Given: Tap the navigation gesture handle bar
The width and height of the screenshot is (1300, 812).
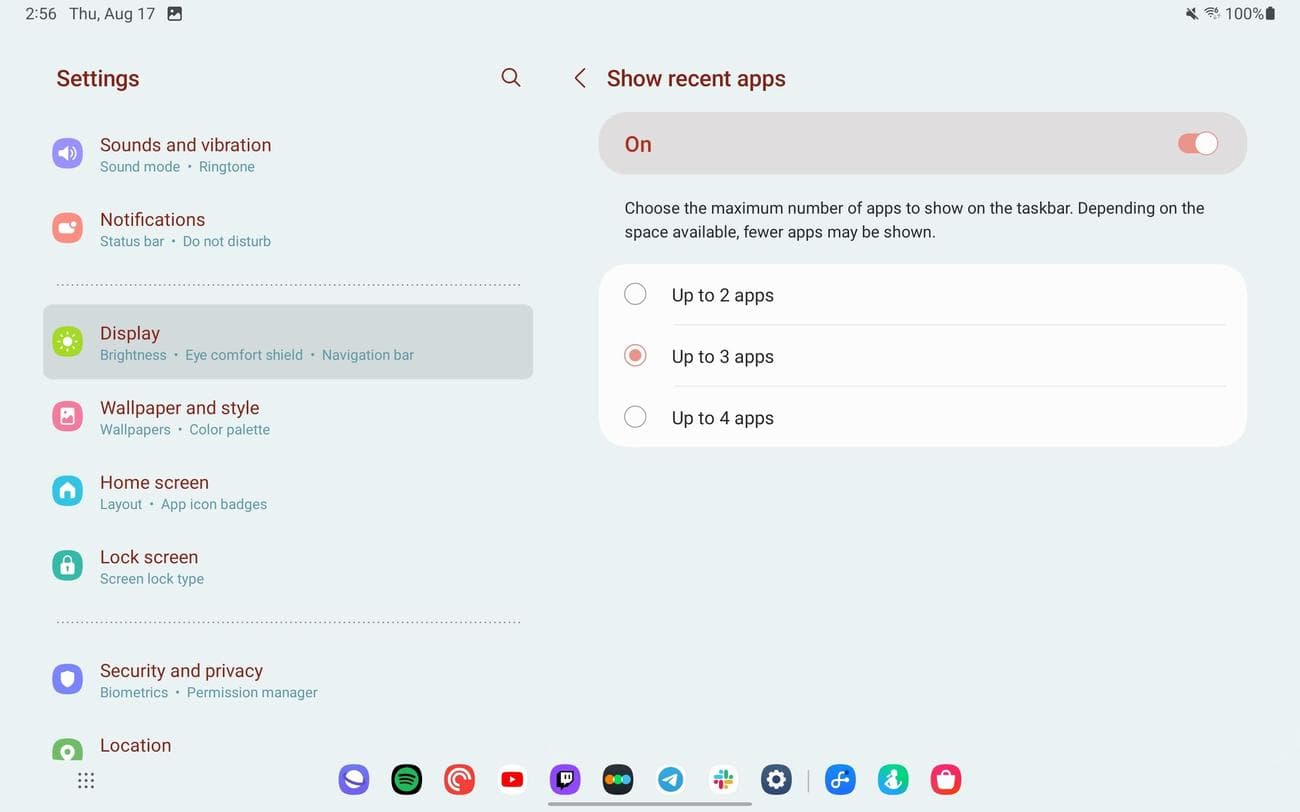Looking at the screenshot, I should 650,803.
